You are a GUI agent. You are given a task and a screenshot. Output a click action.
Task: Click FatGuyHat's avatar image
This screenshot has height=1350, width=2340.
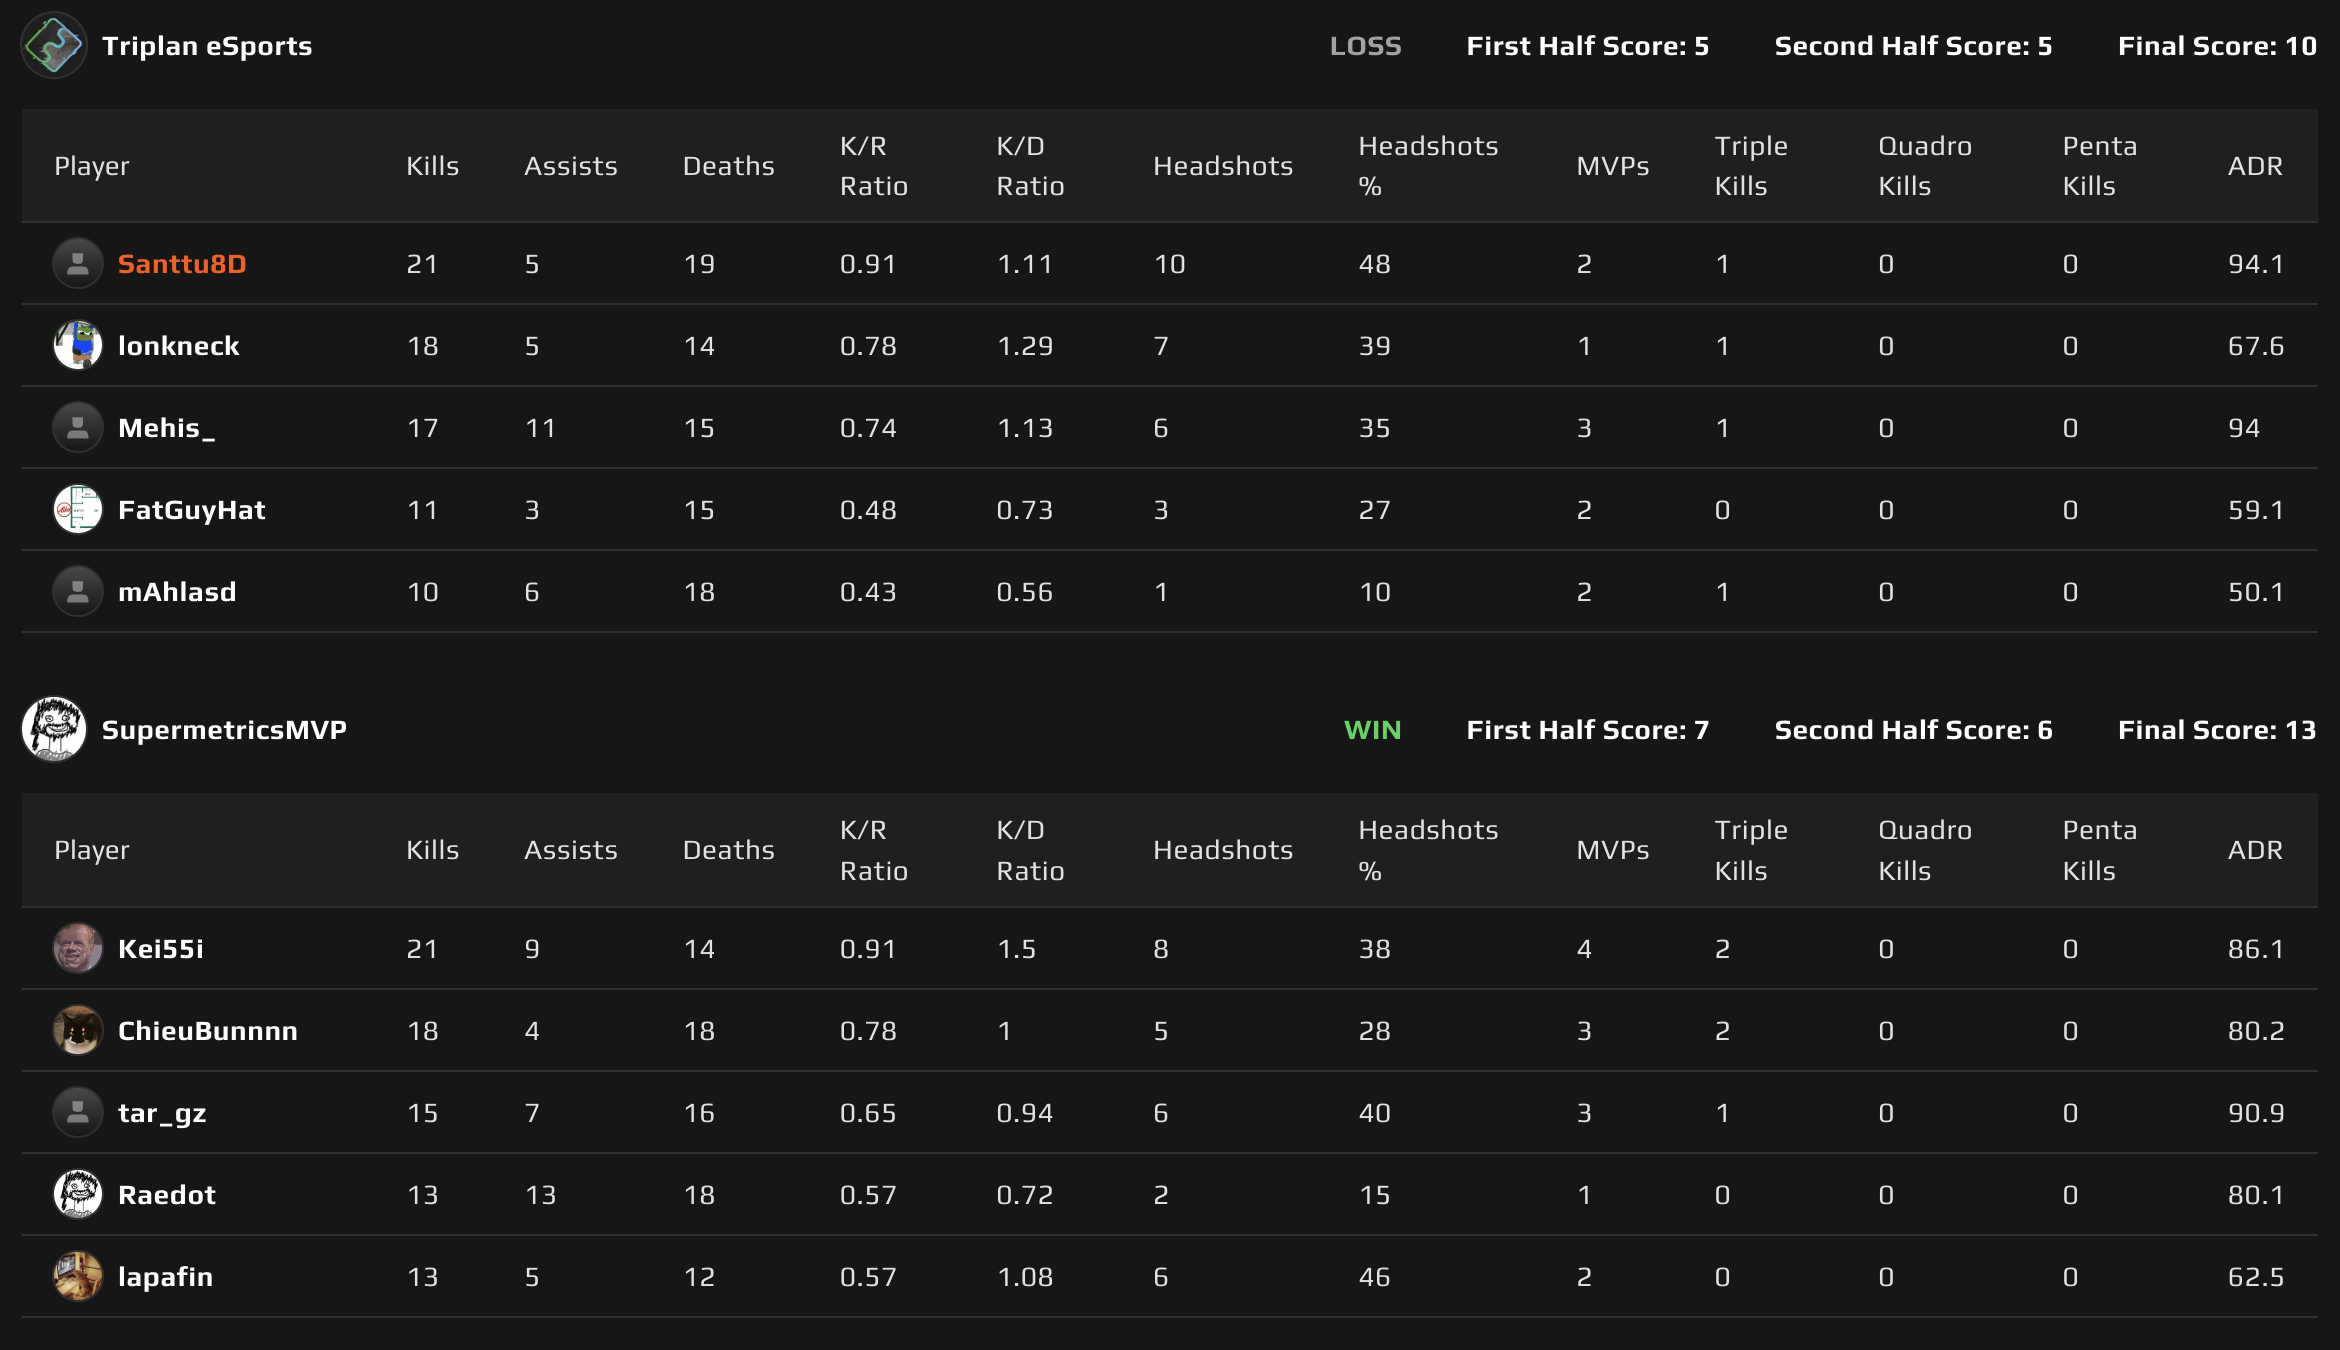(77, 509)
